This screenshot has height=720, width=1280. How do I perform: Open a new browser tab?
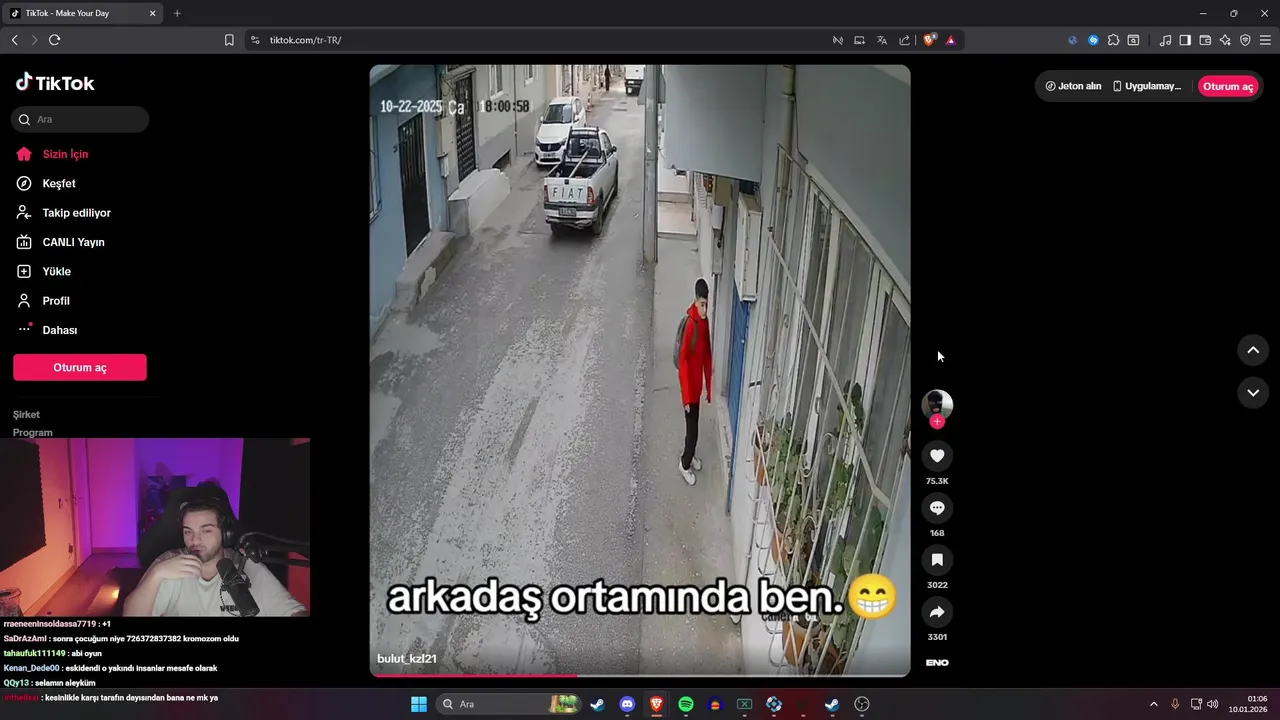point(177,13)
